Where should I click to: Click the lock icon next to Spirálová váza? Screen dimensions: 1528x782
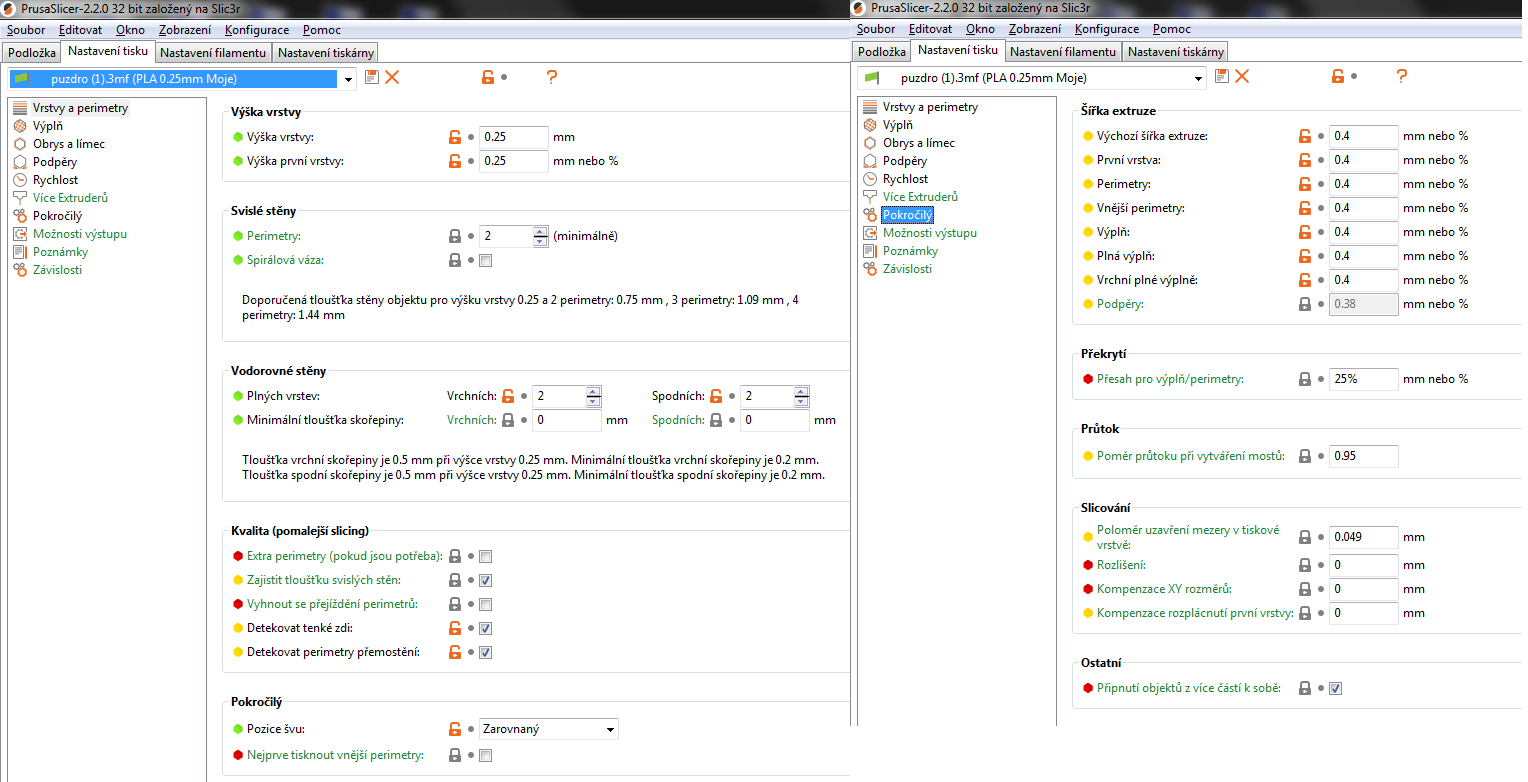[x=455, y=261]
